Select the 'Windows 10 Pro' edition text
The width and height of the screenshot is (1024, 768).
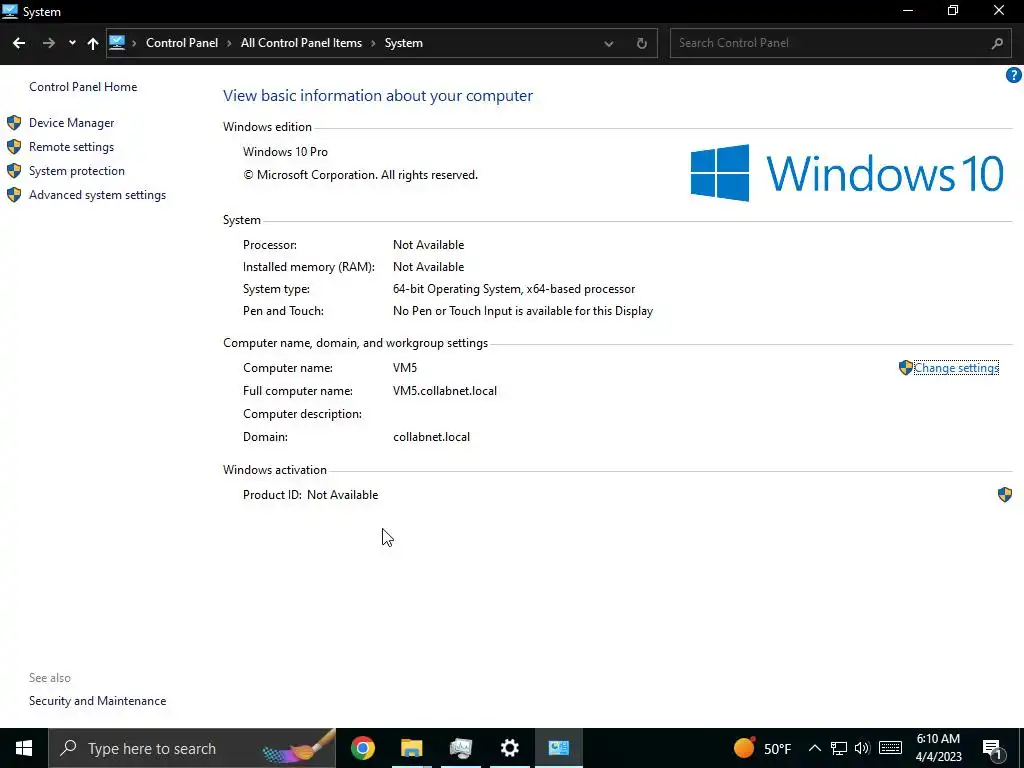285,152
